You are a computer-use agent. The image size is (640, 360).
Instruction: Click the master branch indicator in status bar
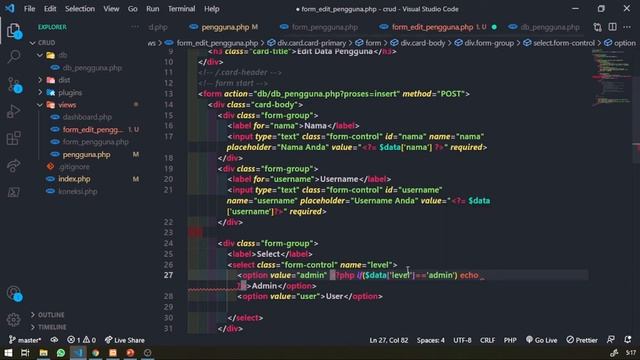pos(25,340)
